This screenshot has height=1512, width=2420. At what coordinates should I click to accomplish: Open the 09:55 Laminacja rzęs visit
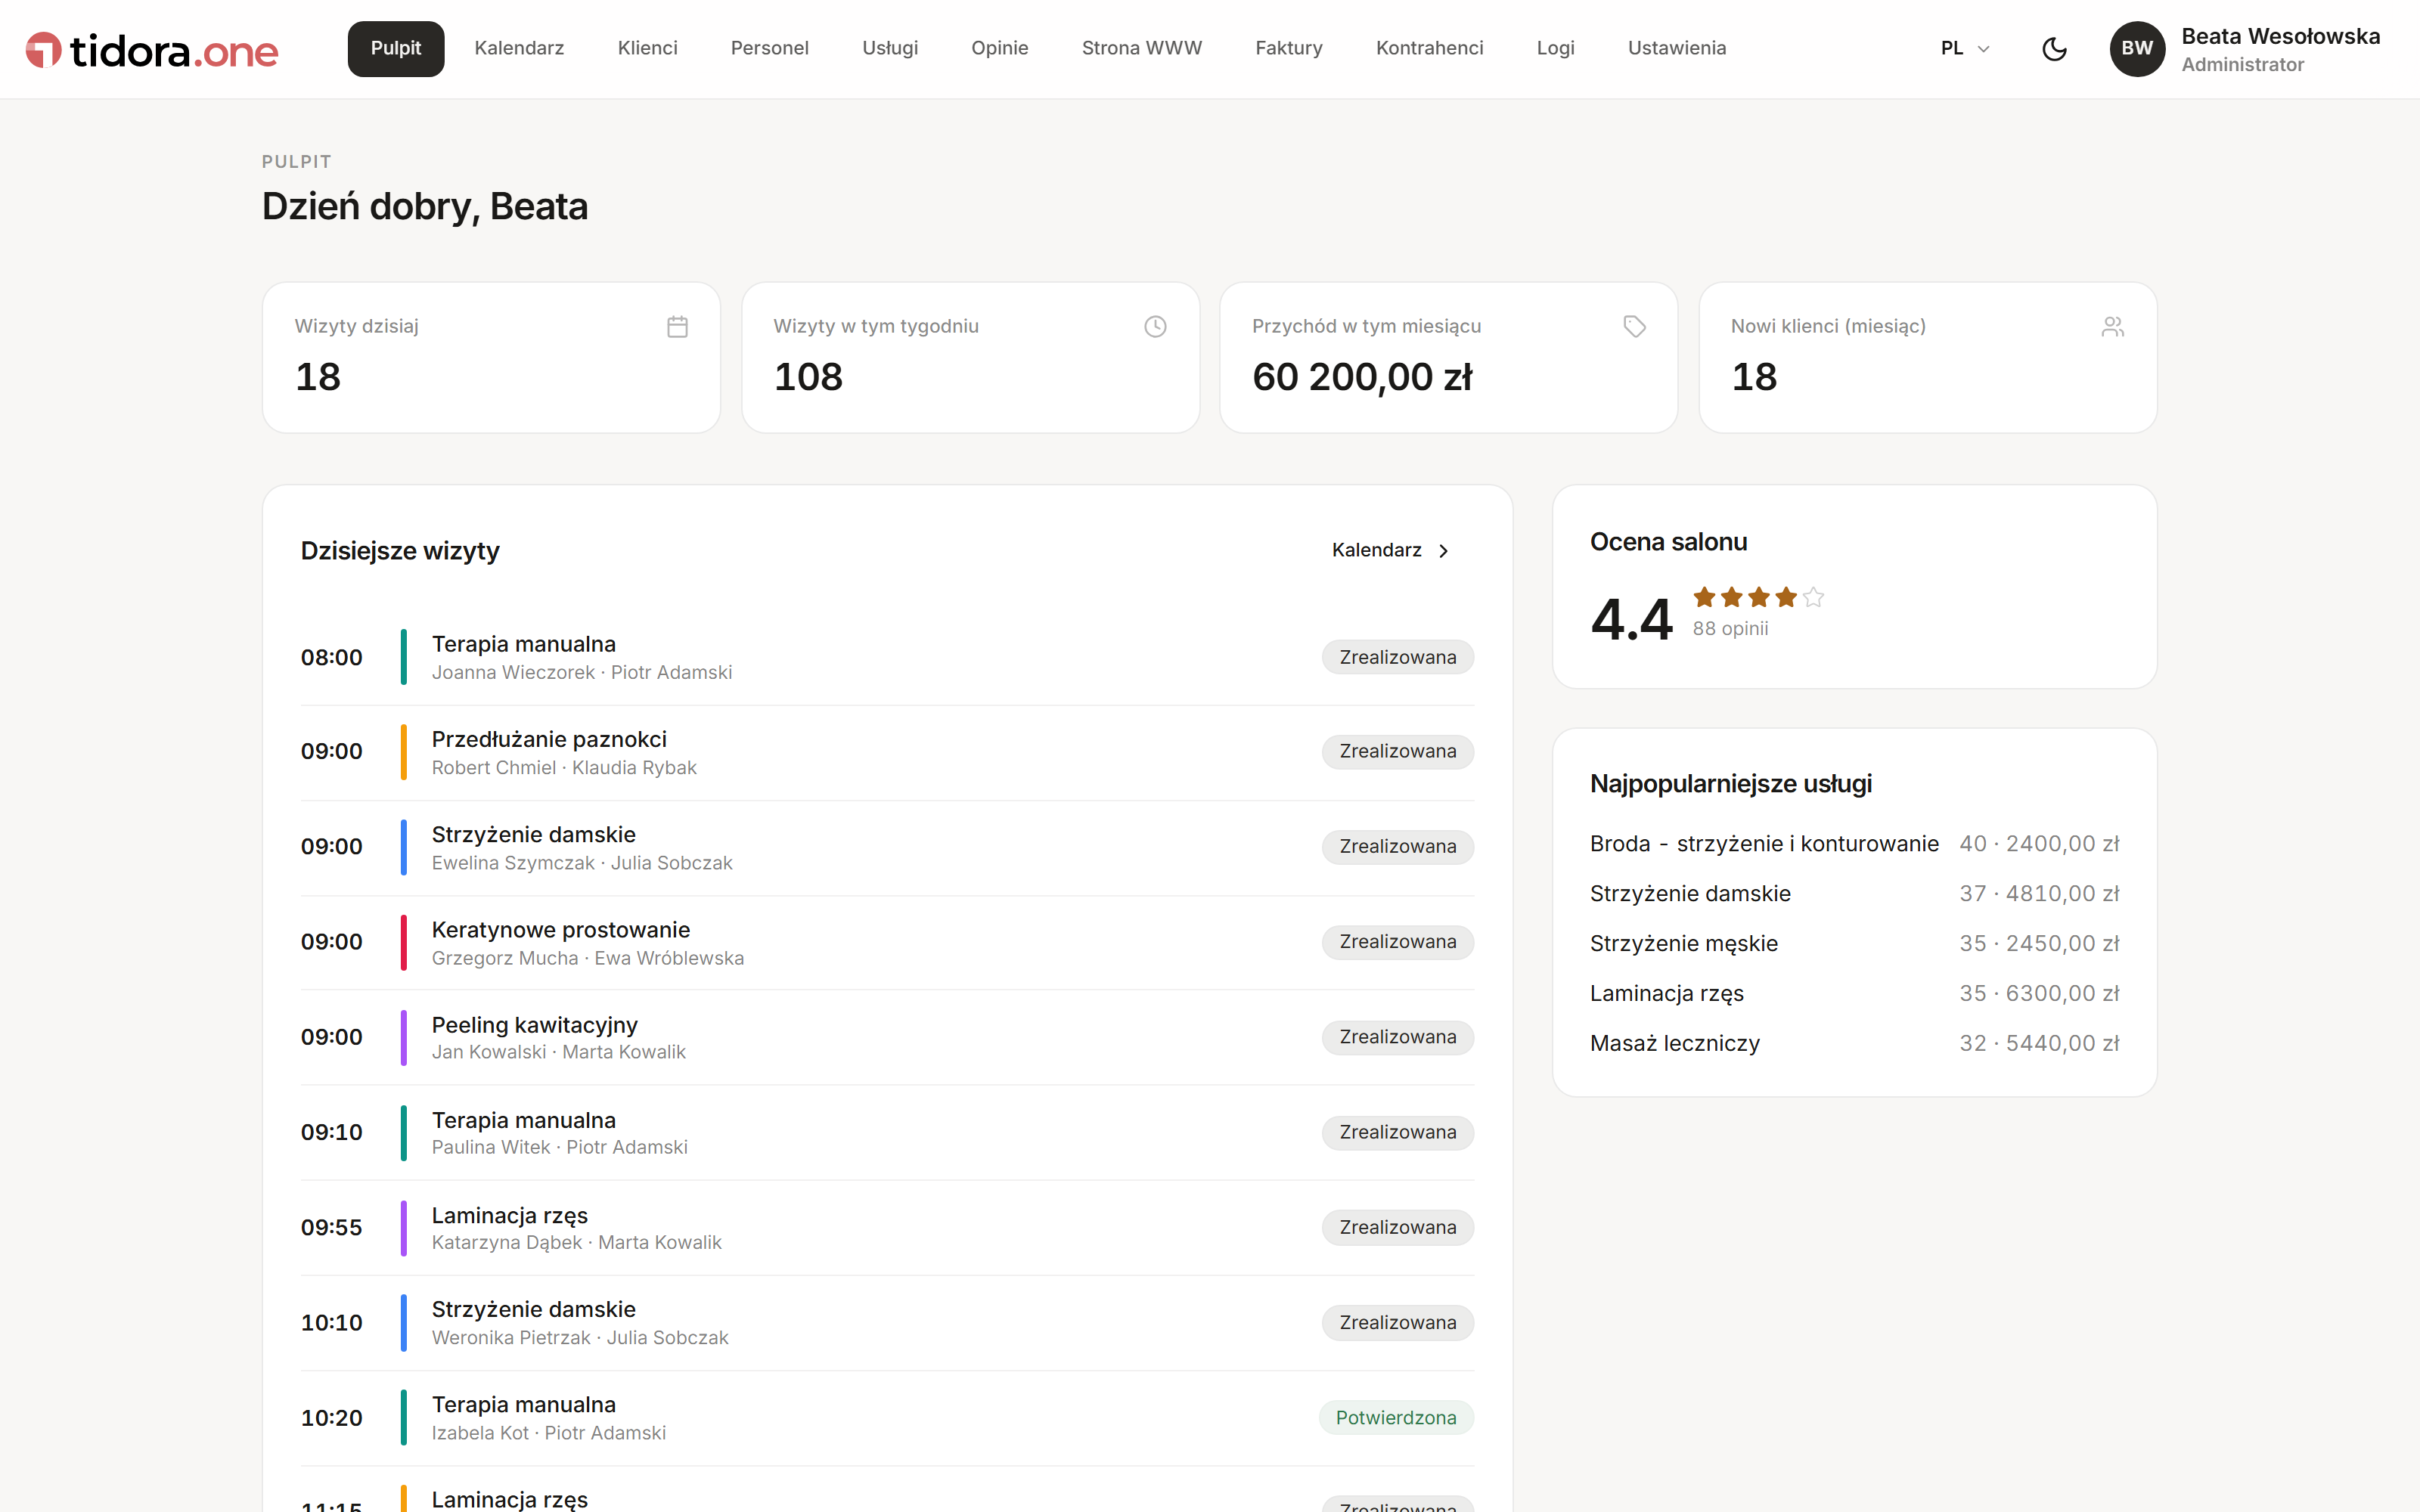pyautogui.click(x=887, y=1228)
